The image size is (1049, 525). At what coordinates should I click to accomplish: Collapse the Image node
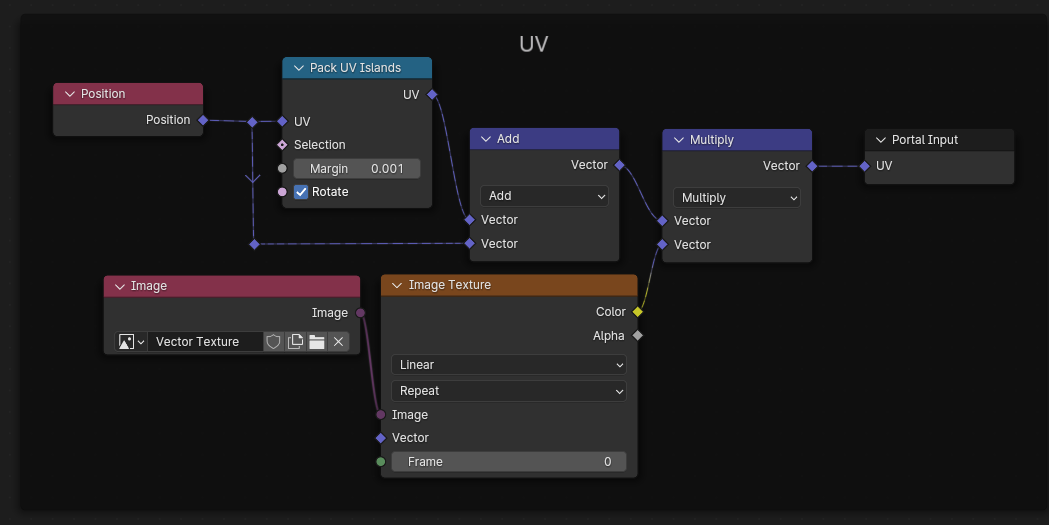(x=120, y=286)
